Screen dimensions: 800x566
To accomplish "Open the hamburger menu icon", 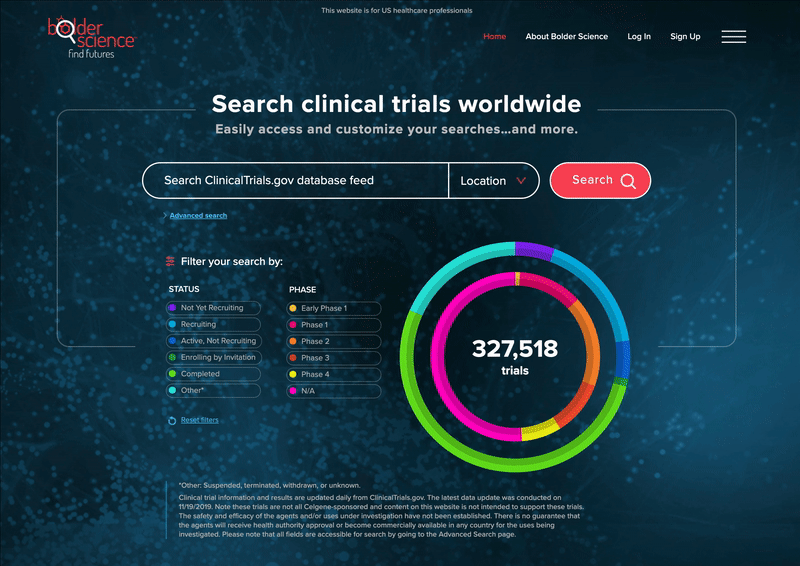I will 733,37.
